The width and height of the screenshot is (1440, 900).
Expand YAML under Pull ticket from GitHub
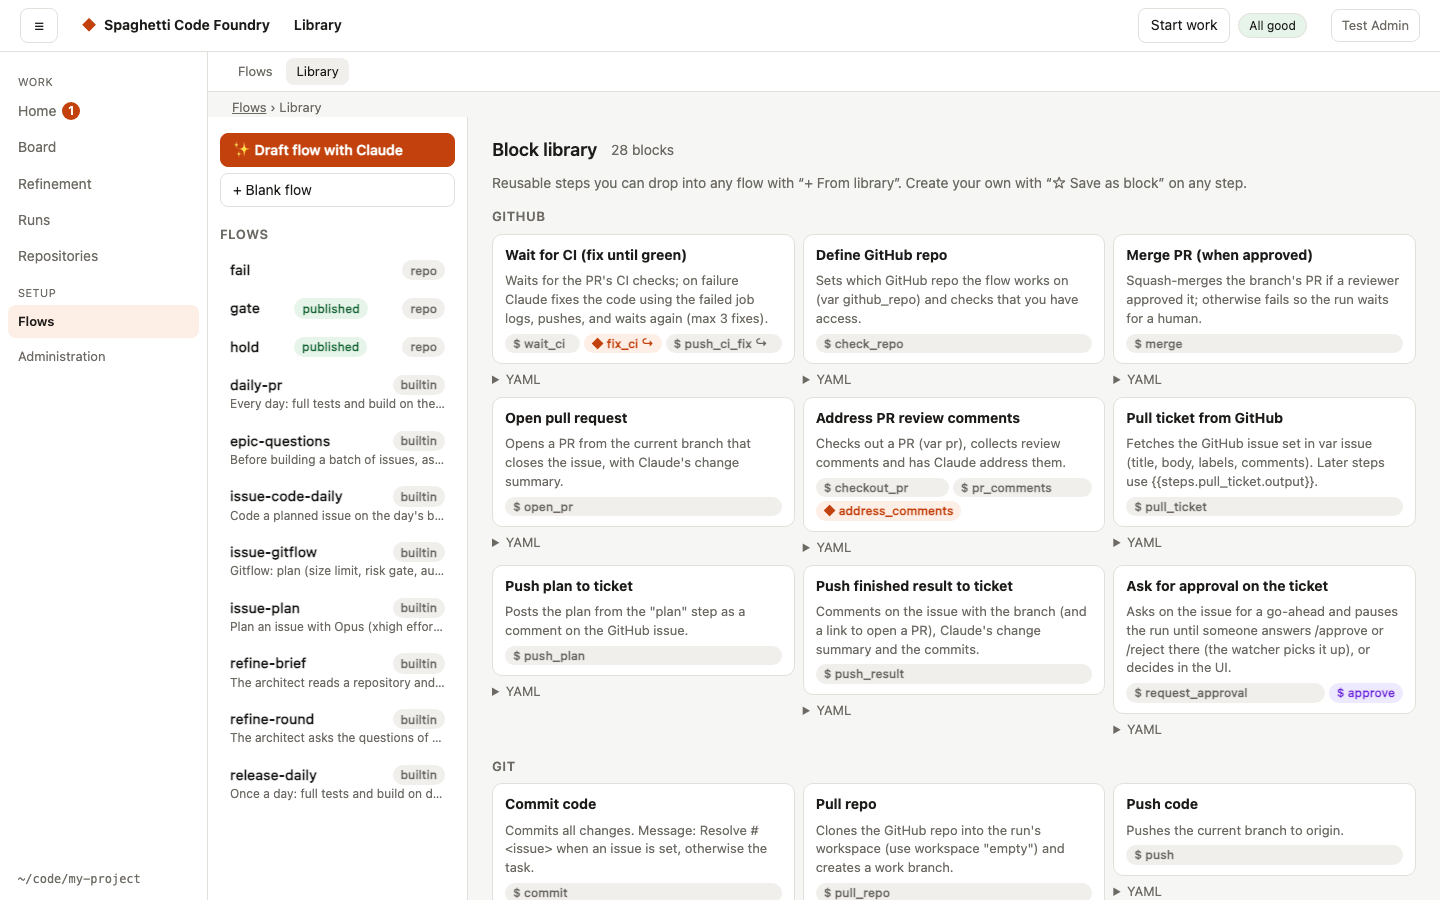coord(1137,543)
